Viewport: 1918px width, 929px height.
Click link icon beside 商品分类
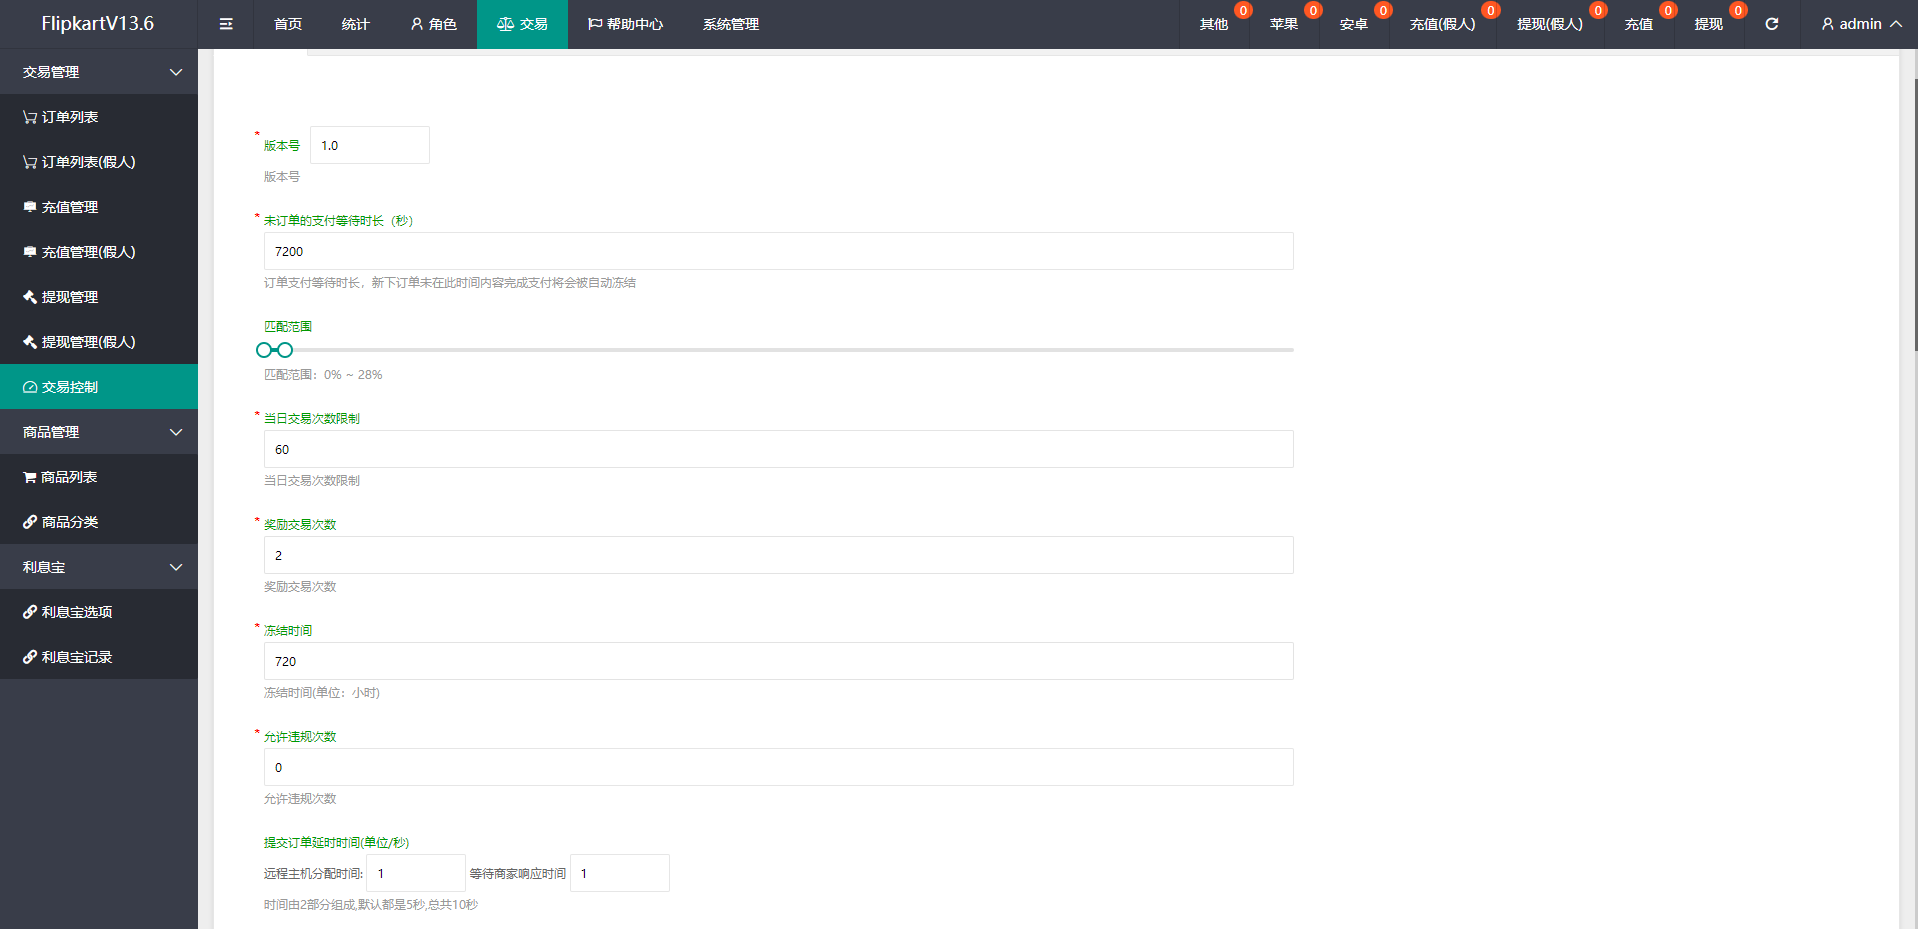(x=30, y=522)
